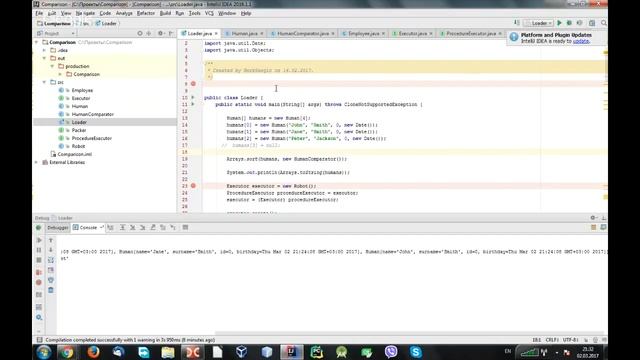Open the Debugger tab

(58, 228)
